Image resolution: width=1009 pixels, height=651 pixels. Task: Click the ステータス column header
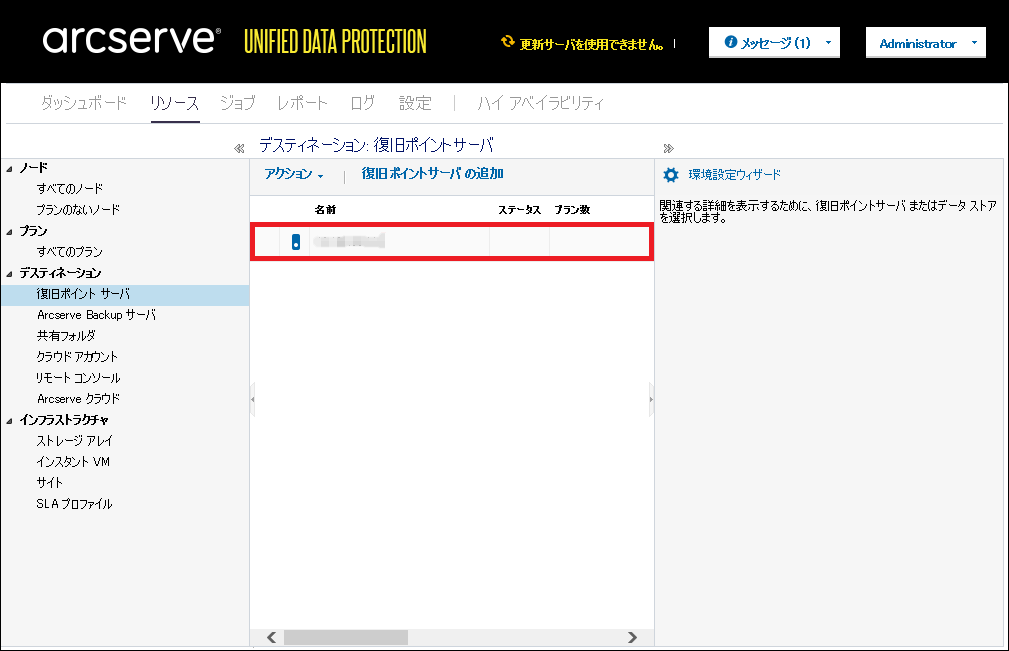(x=519, y=210)
